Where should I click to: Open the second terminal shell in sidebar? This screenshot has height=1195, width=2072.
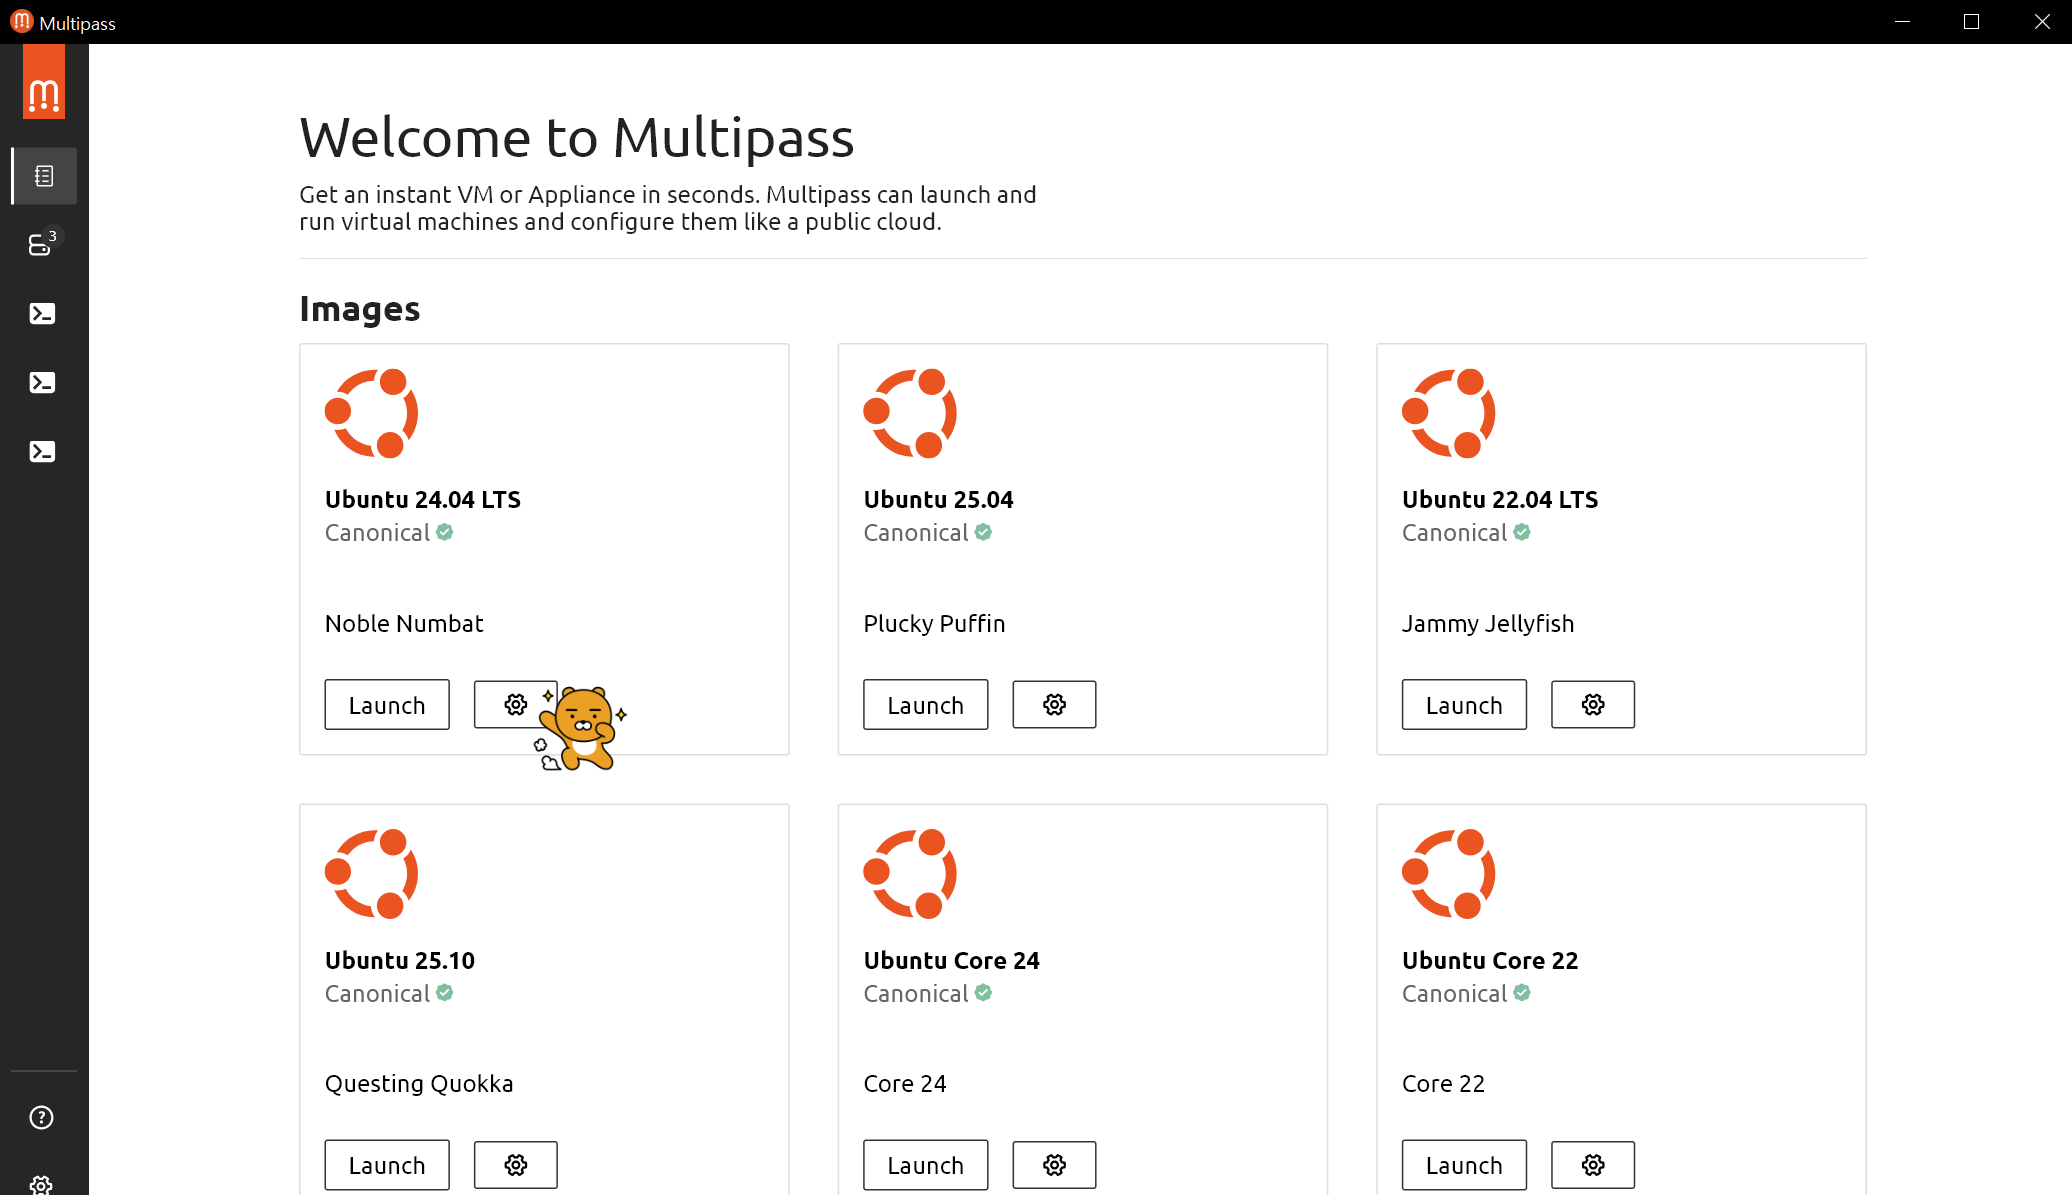[x=42, y=383]
